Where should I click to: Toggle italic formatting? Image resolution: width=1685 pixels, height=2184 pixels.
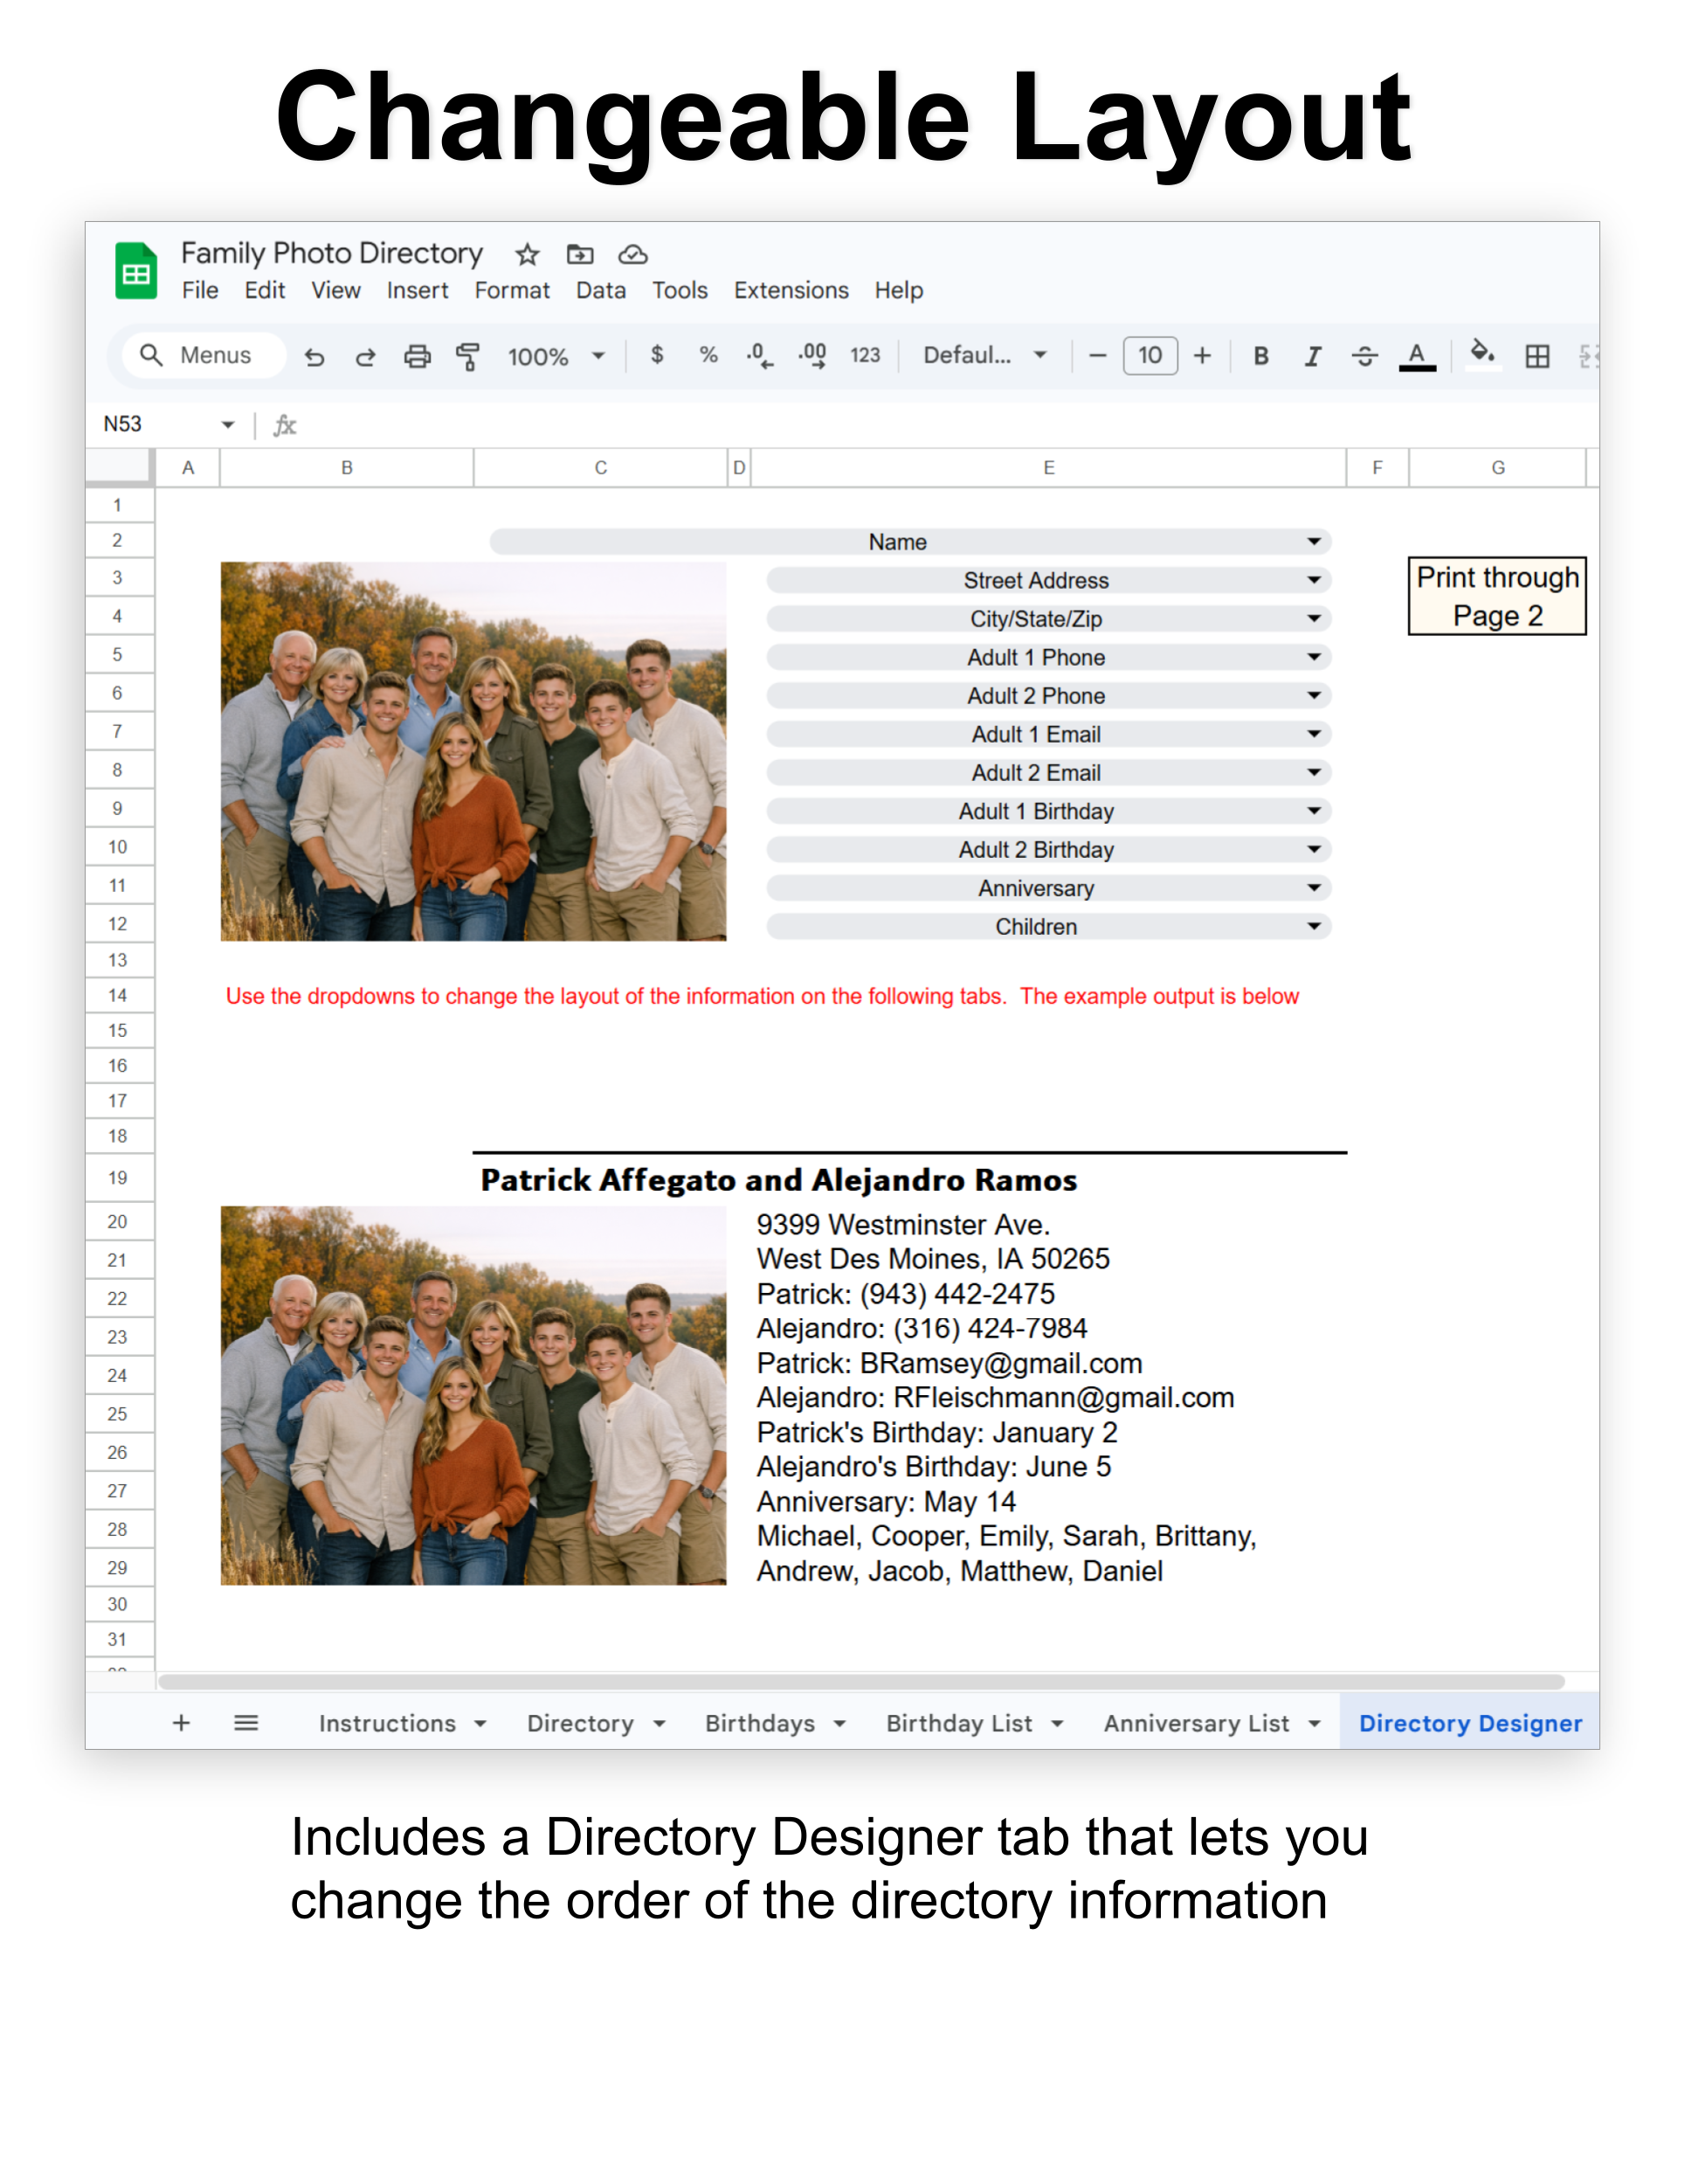pyautogui.click(x=1312, y=355)
